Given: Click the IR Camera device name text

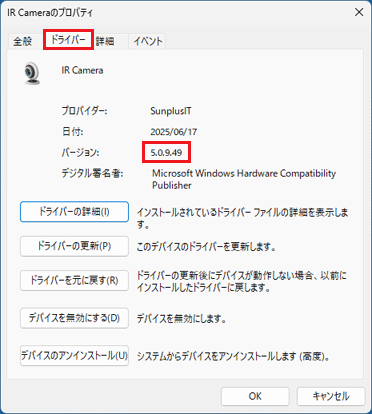Looking at the screenshot, I should click(x=82, y=70).
